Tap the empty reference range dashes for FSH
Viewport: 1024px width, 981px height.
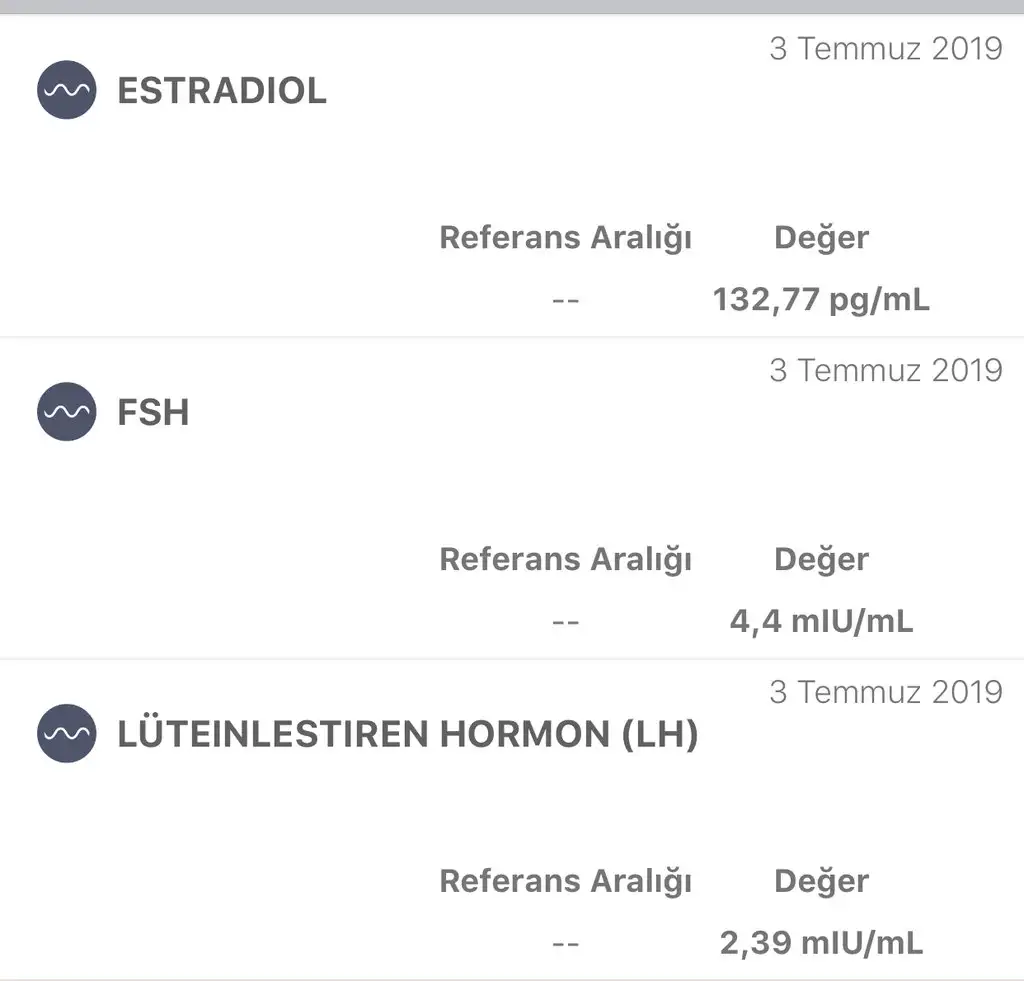click(566, 622)
